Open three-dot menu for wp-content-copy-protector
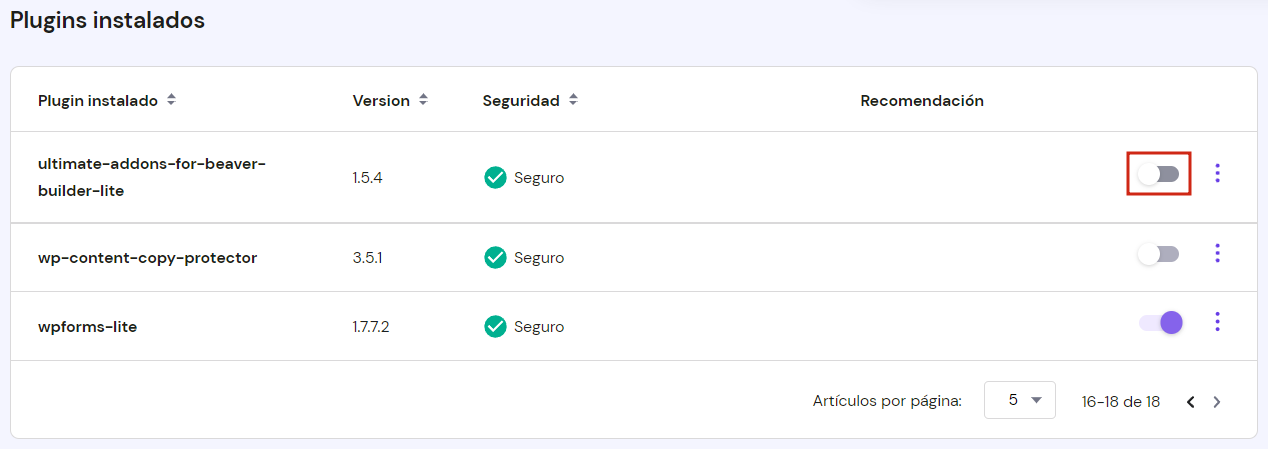 pos(1217,253)
